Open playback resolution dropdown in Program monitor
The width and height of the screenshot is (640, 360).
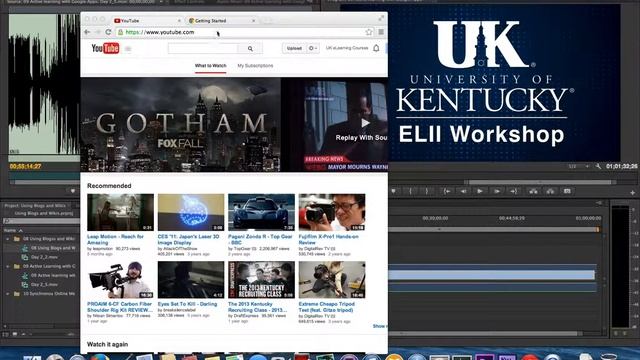(x=578, y=166)
